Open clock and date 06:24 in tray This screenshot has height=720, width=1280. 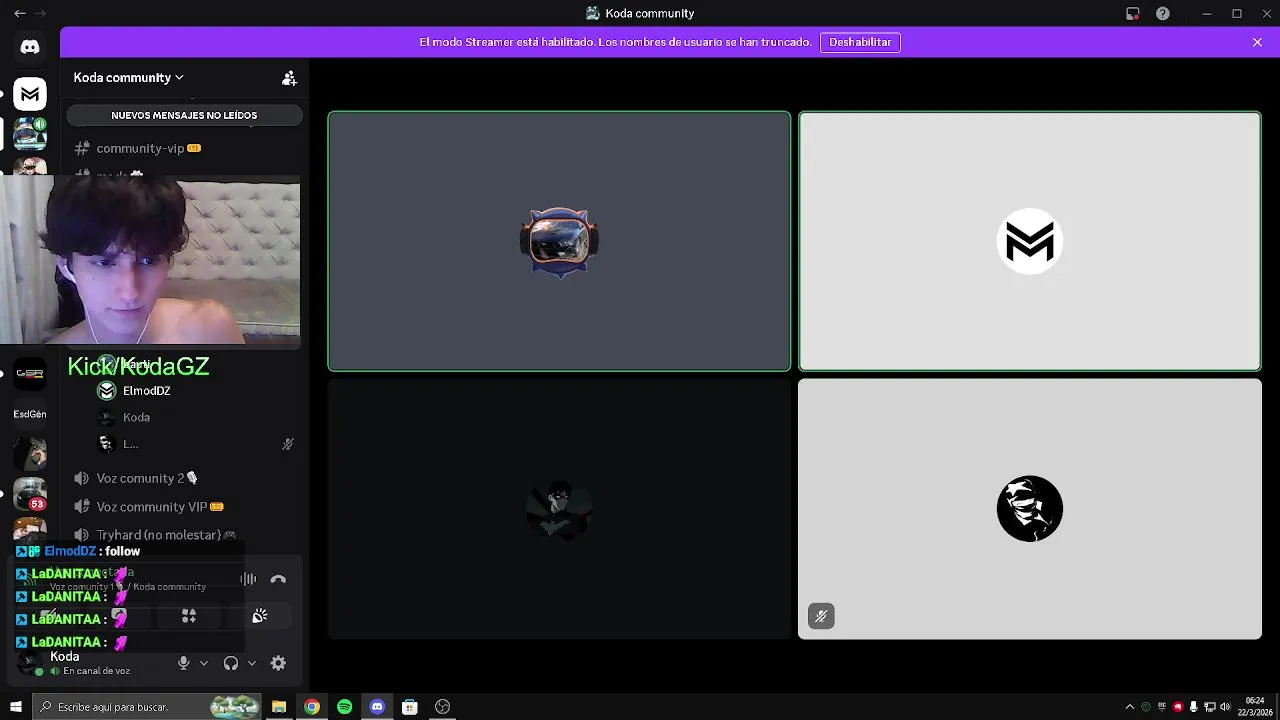[x=1255, y=707]
